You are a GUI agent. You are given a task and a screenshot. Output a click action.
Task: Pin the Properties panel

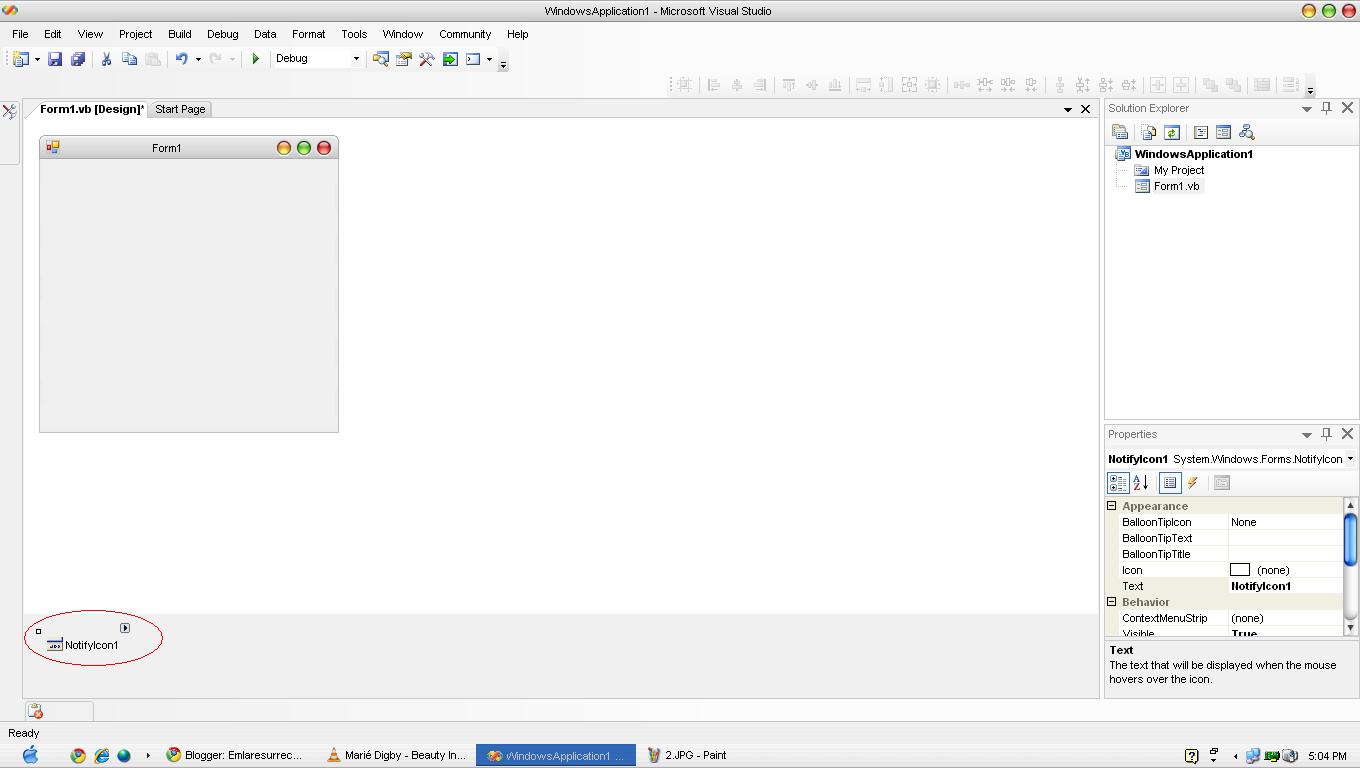(x=1327, y=434)
